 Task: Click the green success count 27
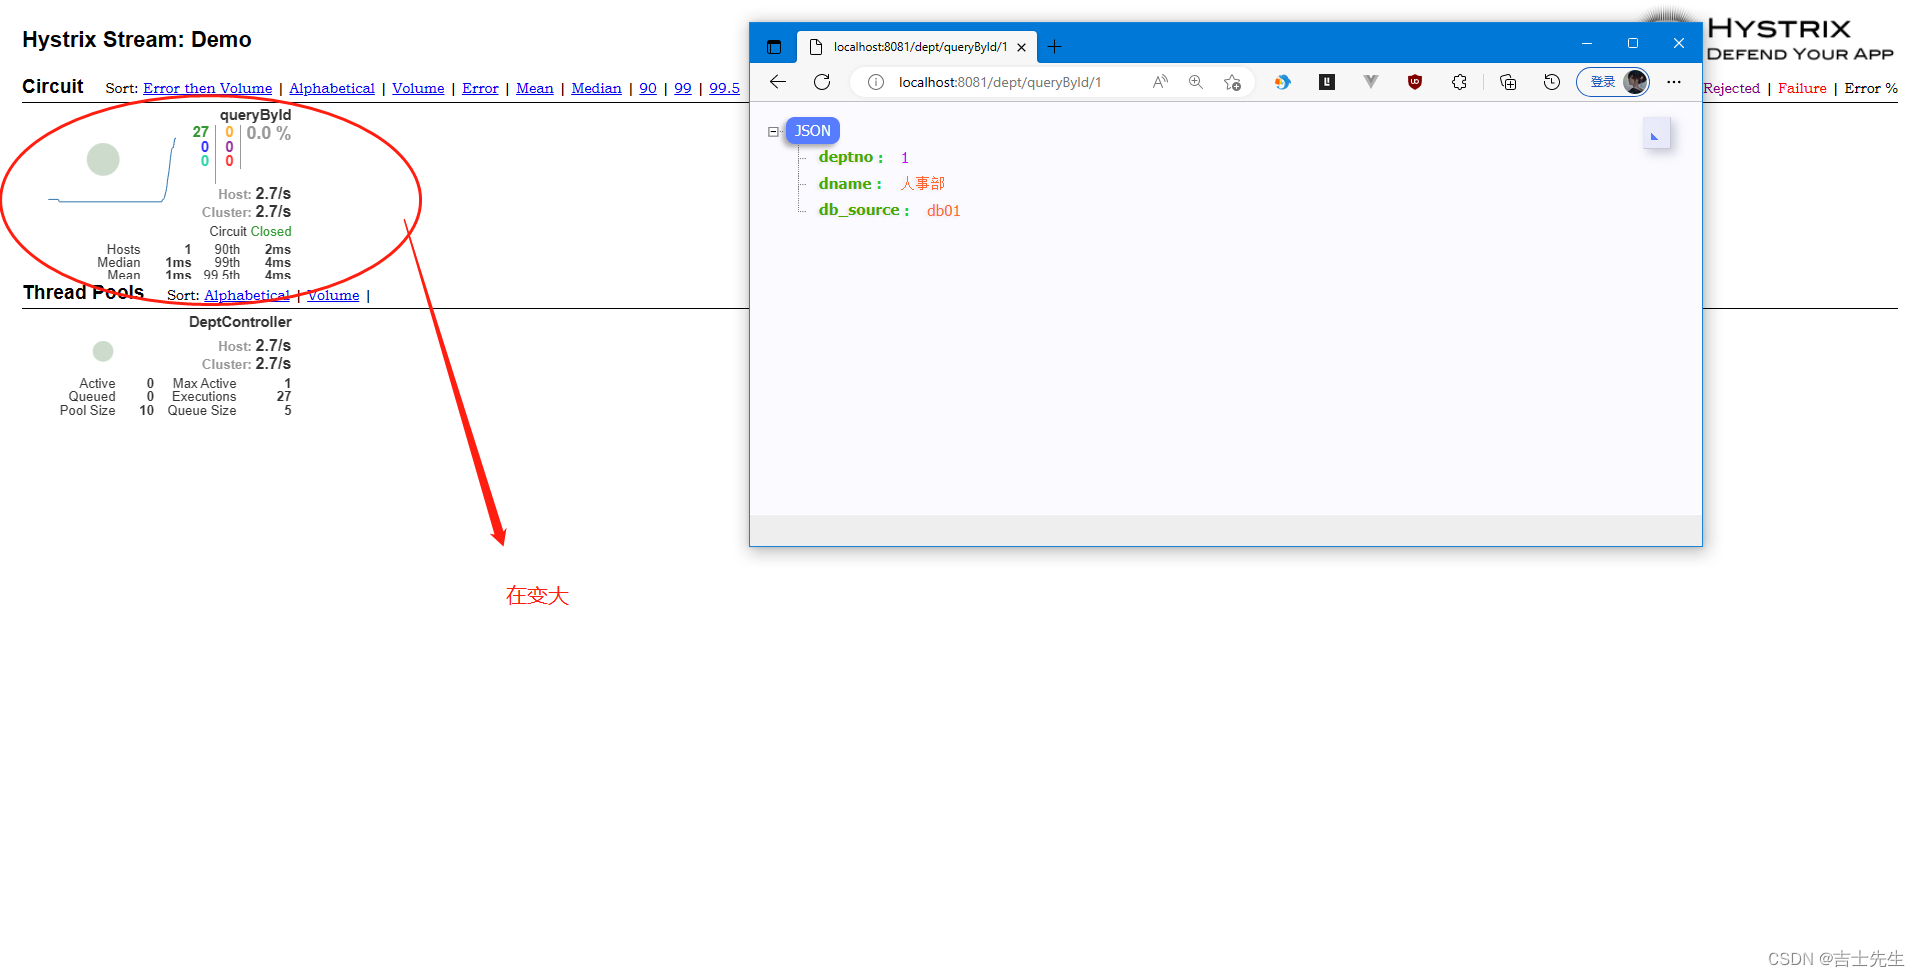[201, 132]
